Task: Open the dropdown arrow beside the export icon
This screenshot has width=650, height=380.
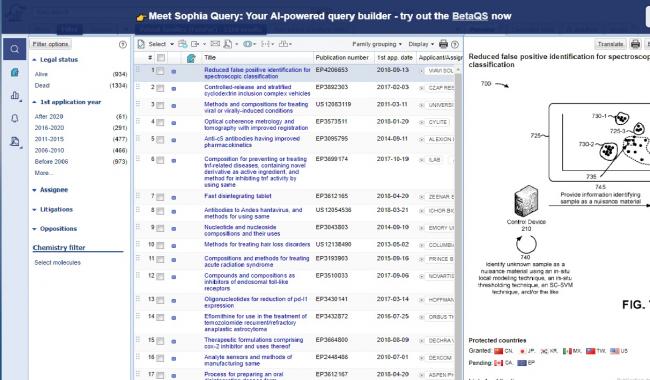Action: pyautogui.click(x=204, y=44)
